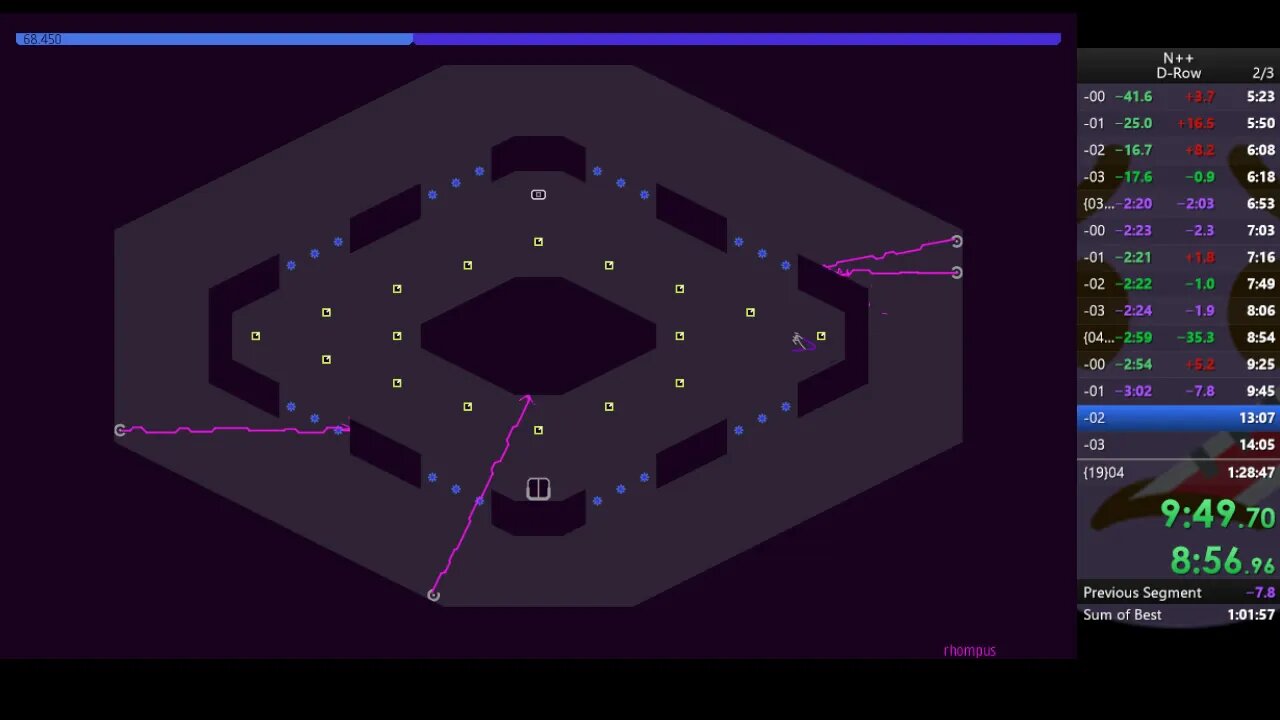Click the exit door icon
The height and width of the screenshot is (720, 1280).
pos(538,489)
